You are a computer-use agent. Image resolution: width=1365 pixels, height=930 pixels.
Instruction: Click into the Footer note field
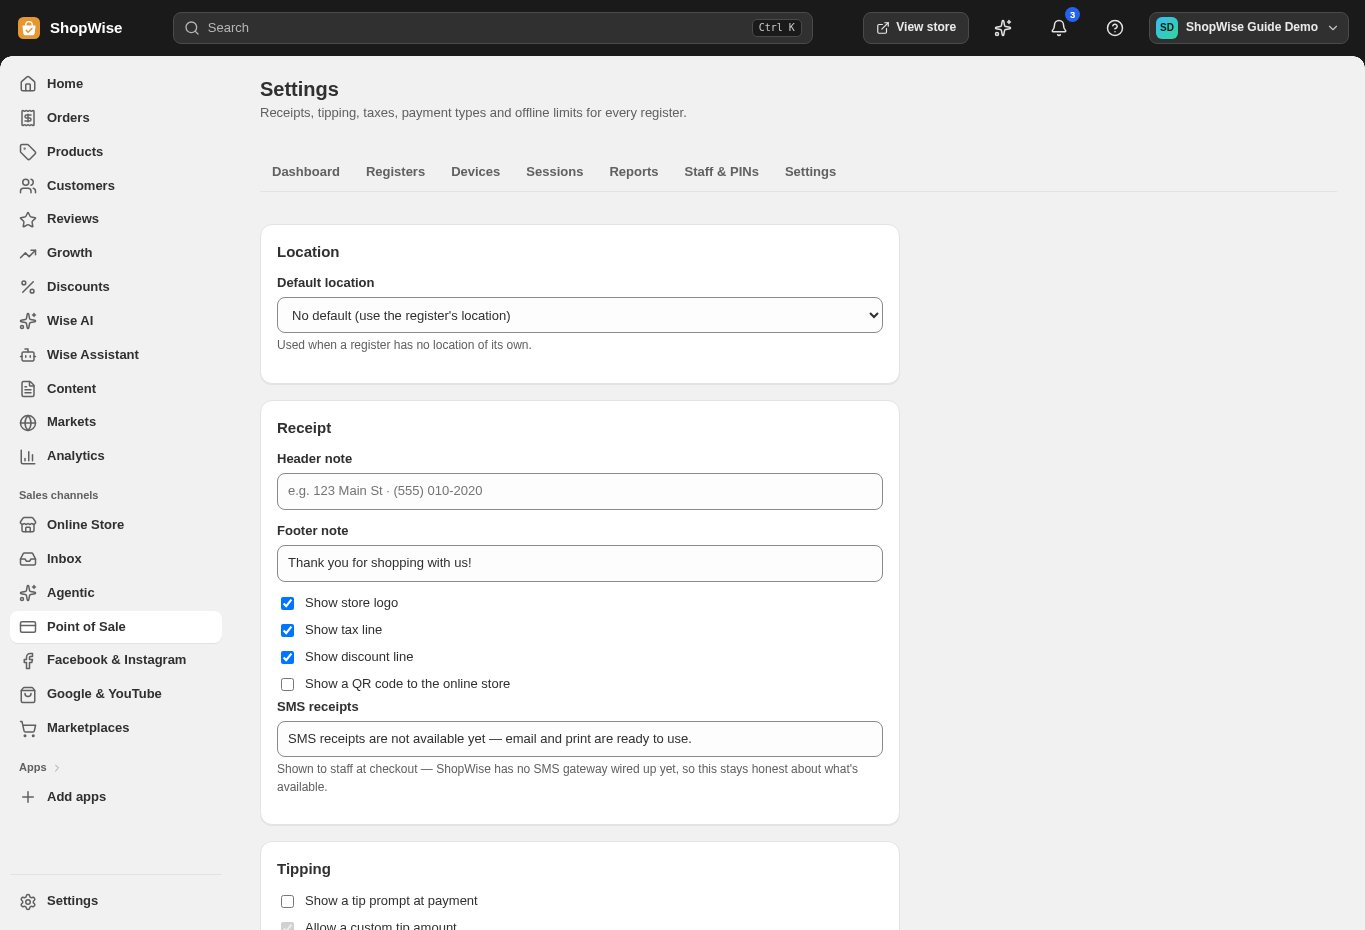tap(580, 563)
